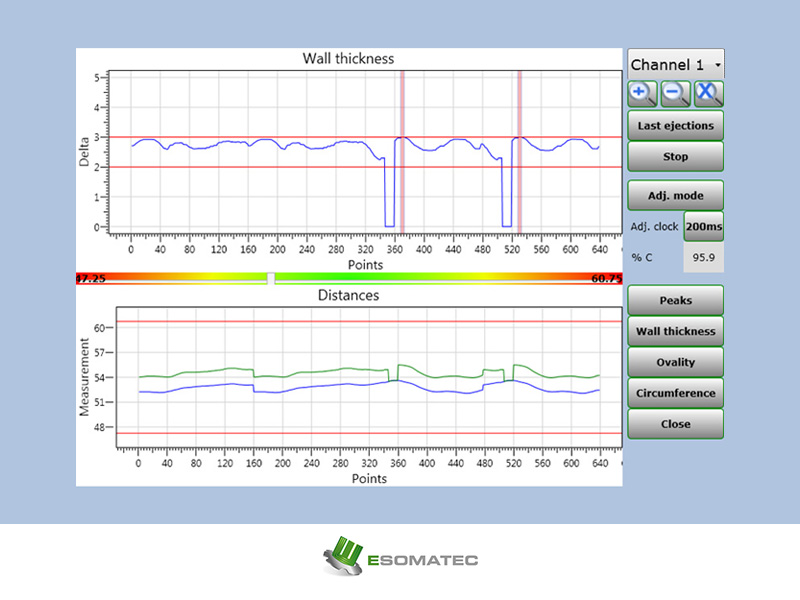Click the first pink ejection marker near point 370

pos(402,150)
